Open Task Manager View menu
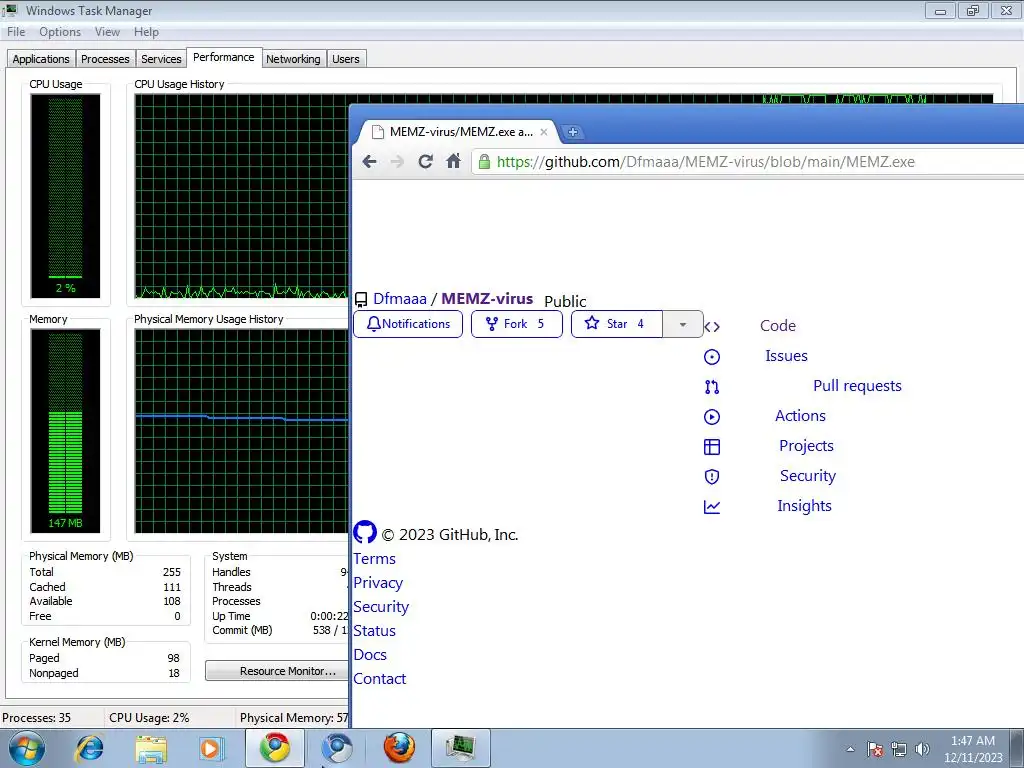The height and width of the screenshot is (768, 1024). pos(107,32)
